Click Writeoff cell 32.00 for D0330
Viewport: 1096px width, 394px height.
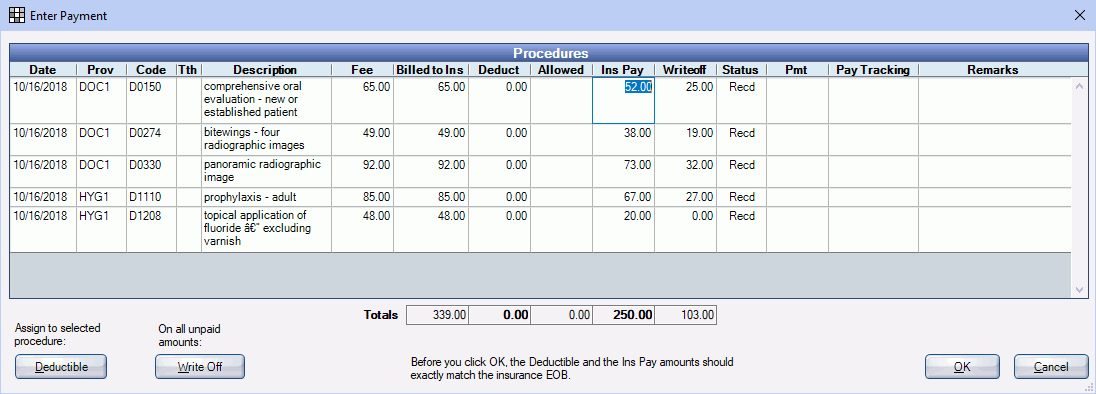click(x=686, y=171)
